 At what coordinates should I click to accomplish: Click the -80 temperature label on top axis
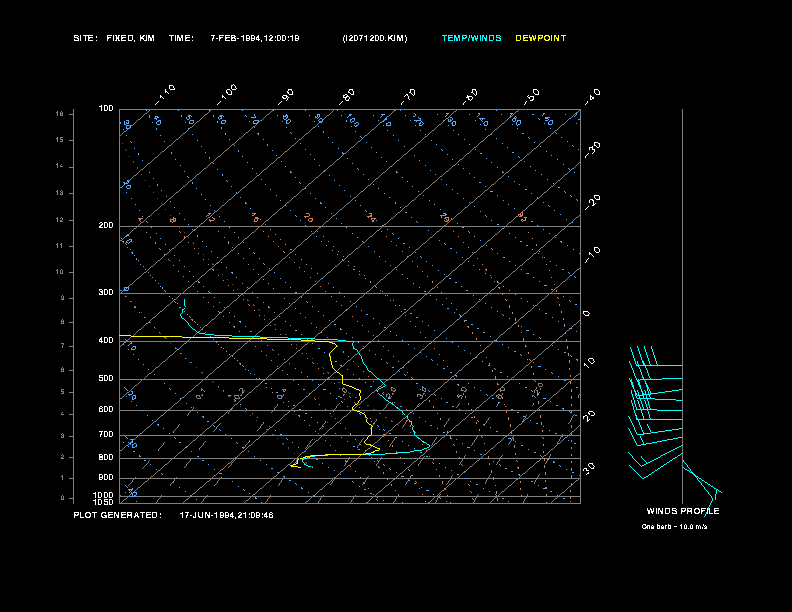(346, 97)
